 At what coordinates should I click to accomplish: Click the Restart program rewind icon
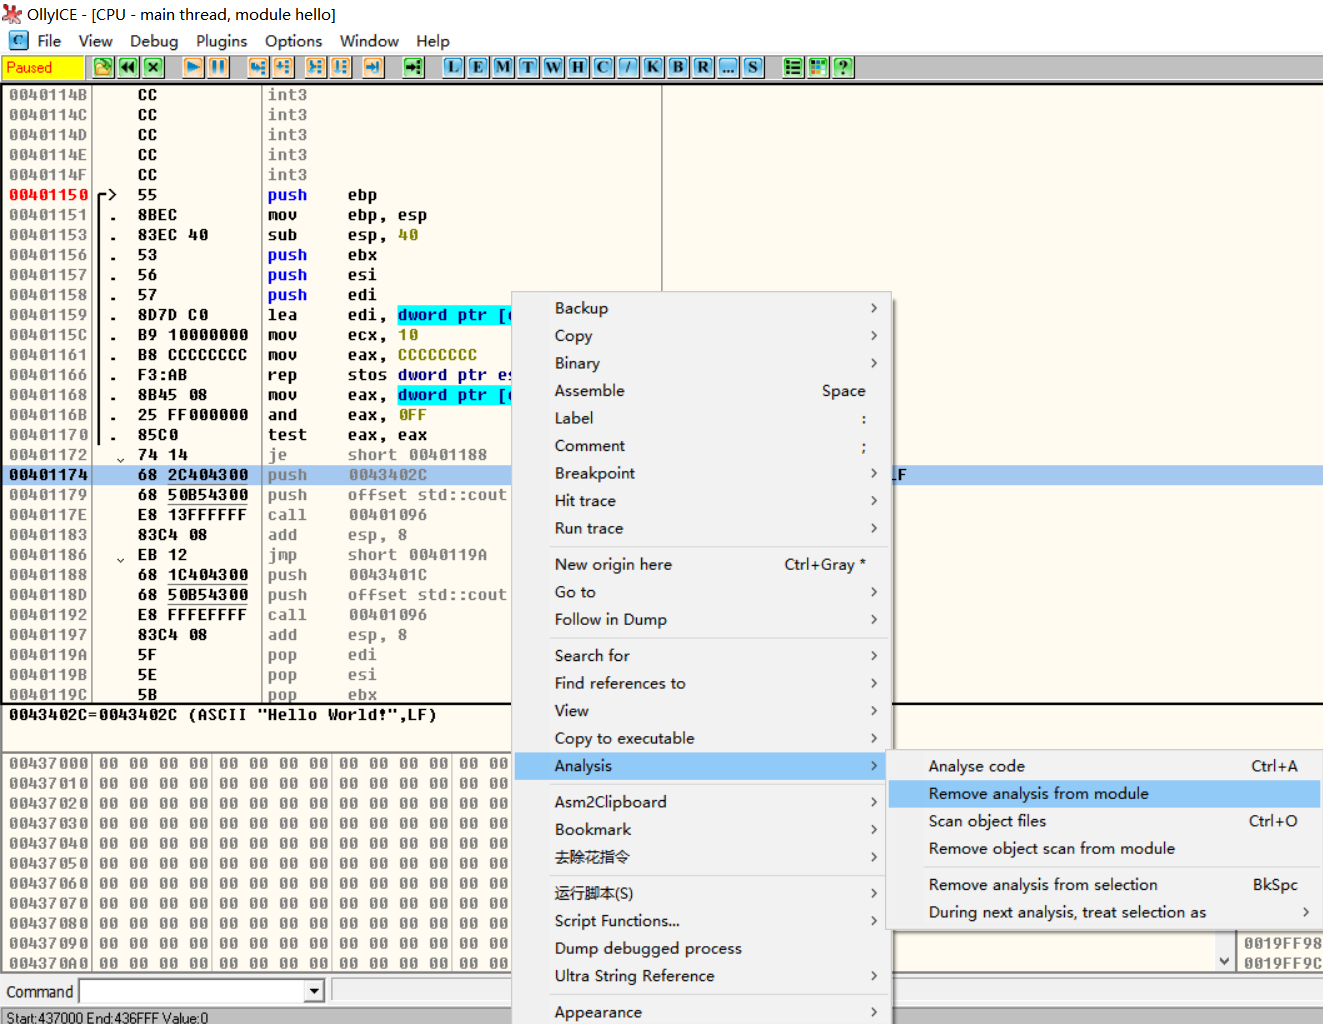point(128,67)
